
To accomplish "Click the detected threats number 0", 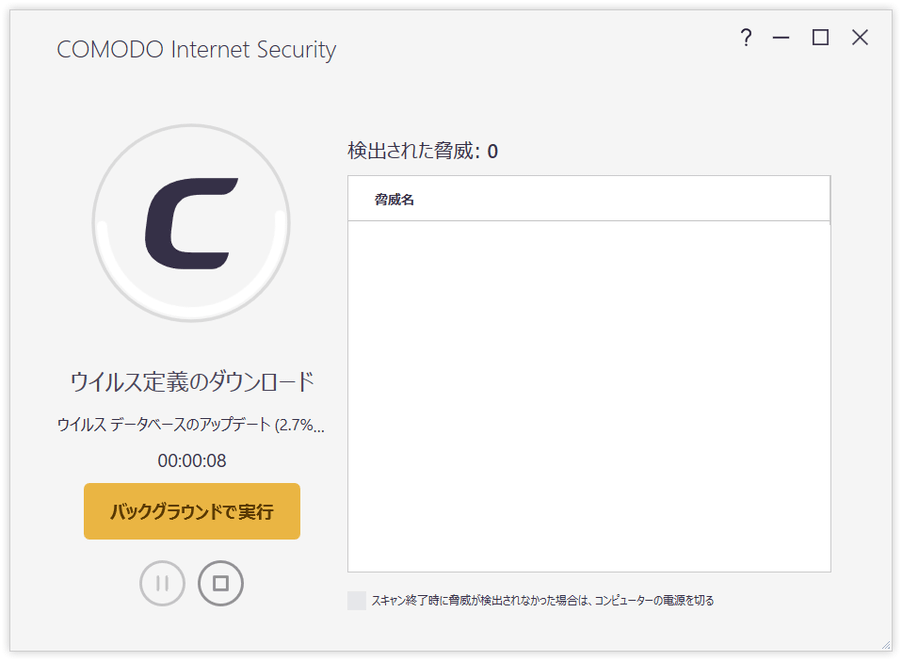I will tap(492, 151).
